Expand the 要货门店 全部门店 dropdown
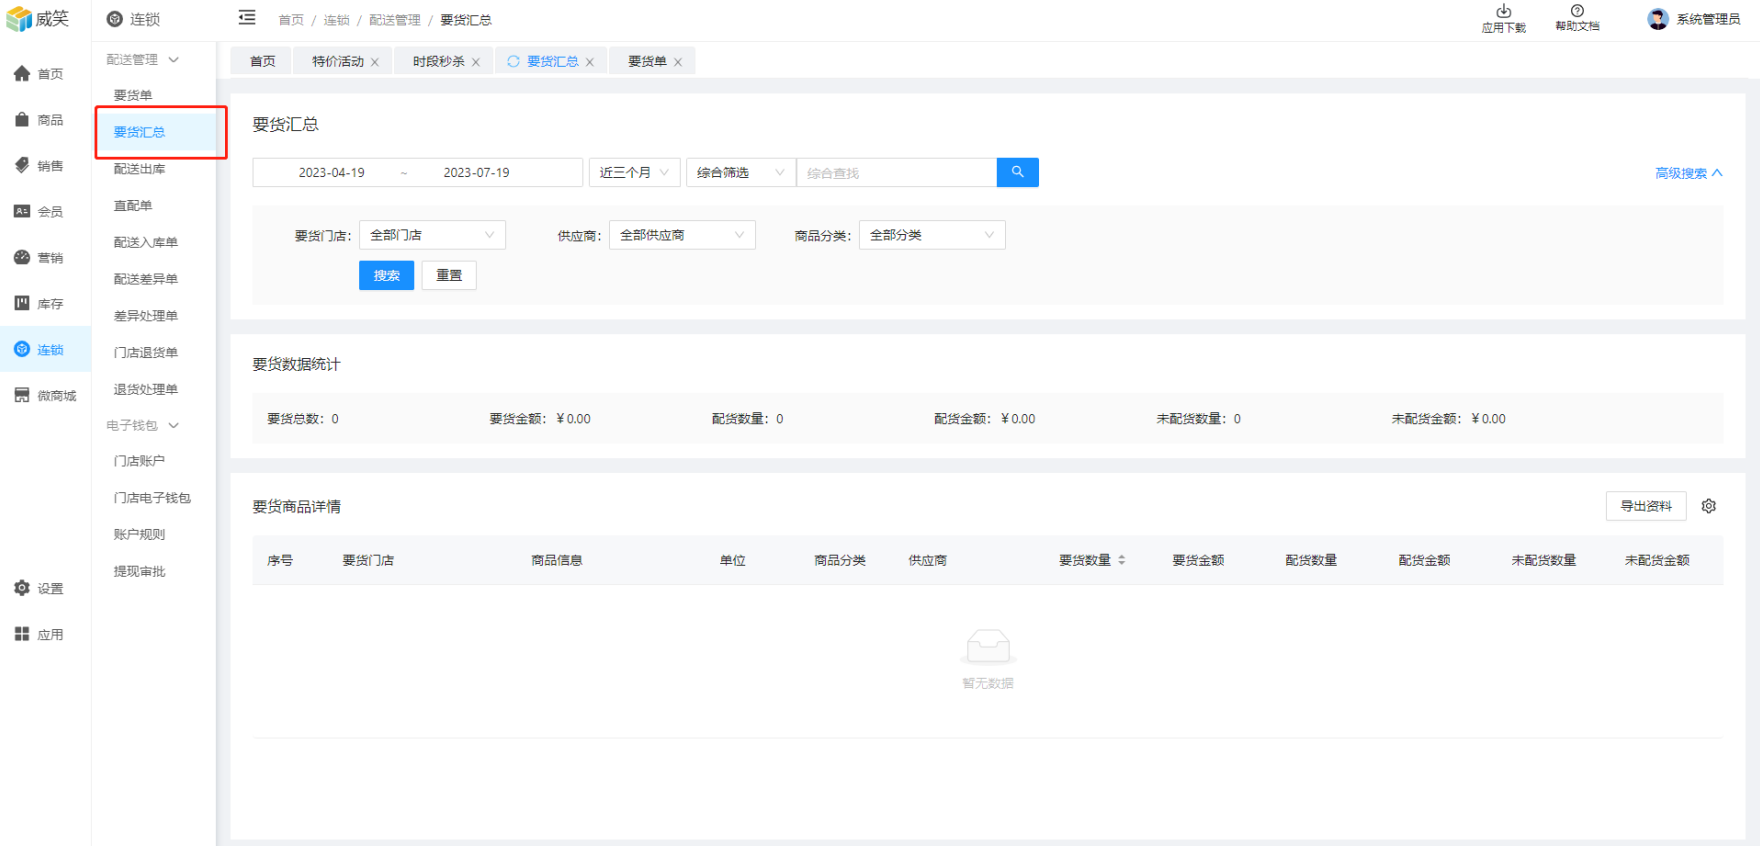Screen dimensions: 1760x846 point(432,235)
